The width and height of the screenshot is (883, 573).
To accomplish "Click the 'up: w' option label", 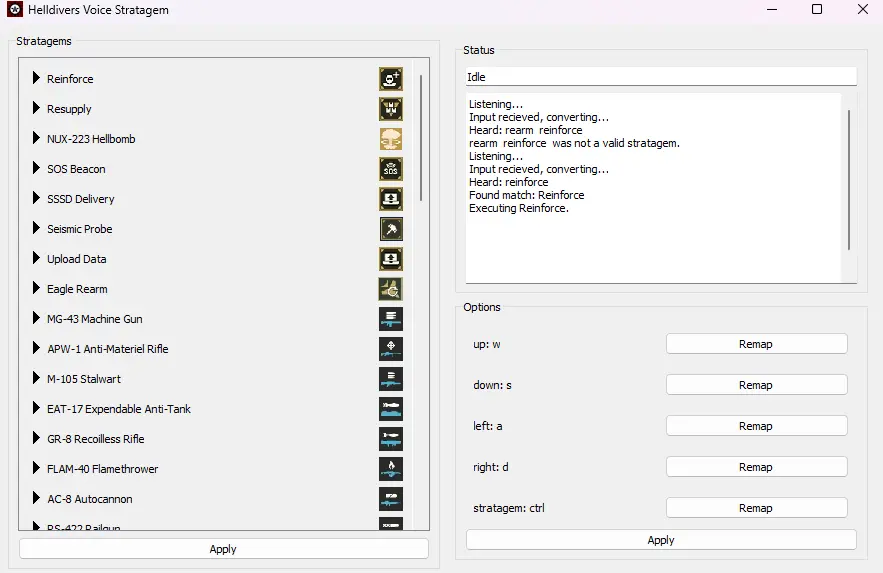I will coord(487,344).
